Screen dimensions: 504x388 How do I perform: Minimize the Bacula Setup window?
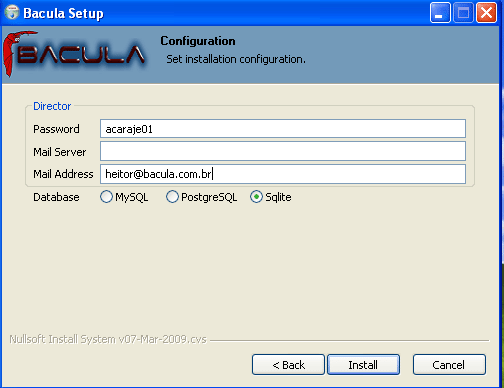[440, 13]
